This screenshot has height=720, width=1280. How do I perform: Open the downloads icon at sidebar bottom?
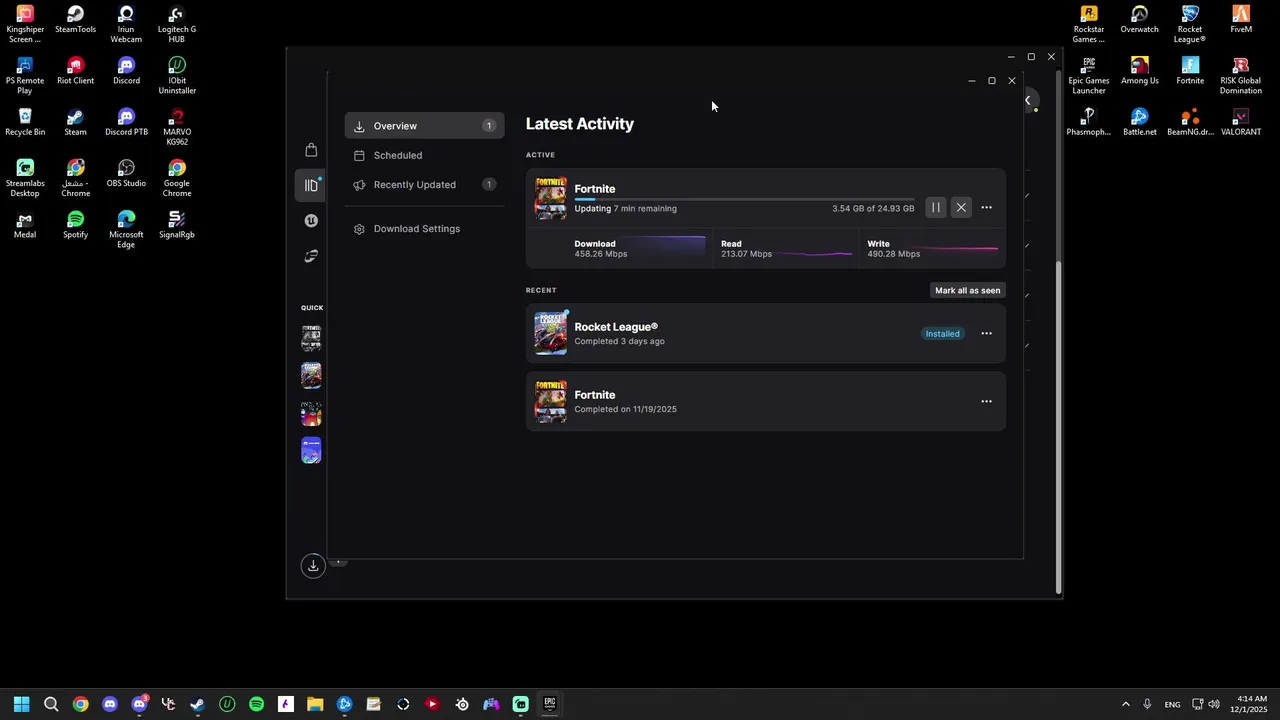pos(313,566)
